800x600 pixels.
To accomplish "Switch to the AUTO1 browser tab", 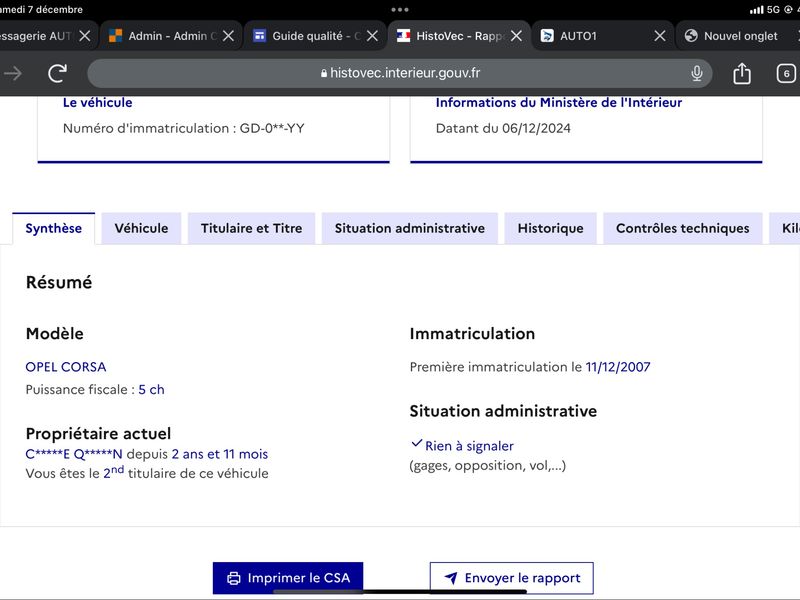I will coord(602,36).
